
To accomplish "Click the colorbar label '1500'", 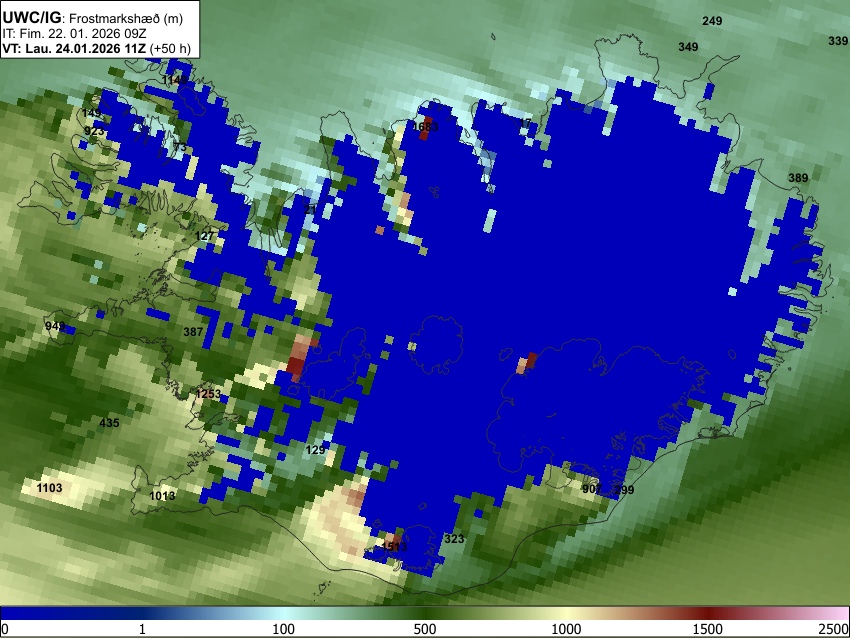I will click(708, 629).
